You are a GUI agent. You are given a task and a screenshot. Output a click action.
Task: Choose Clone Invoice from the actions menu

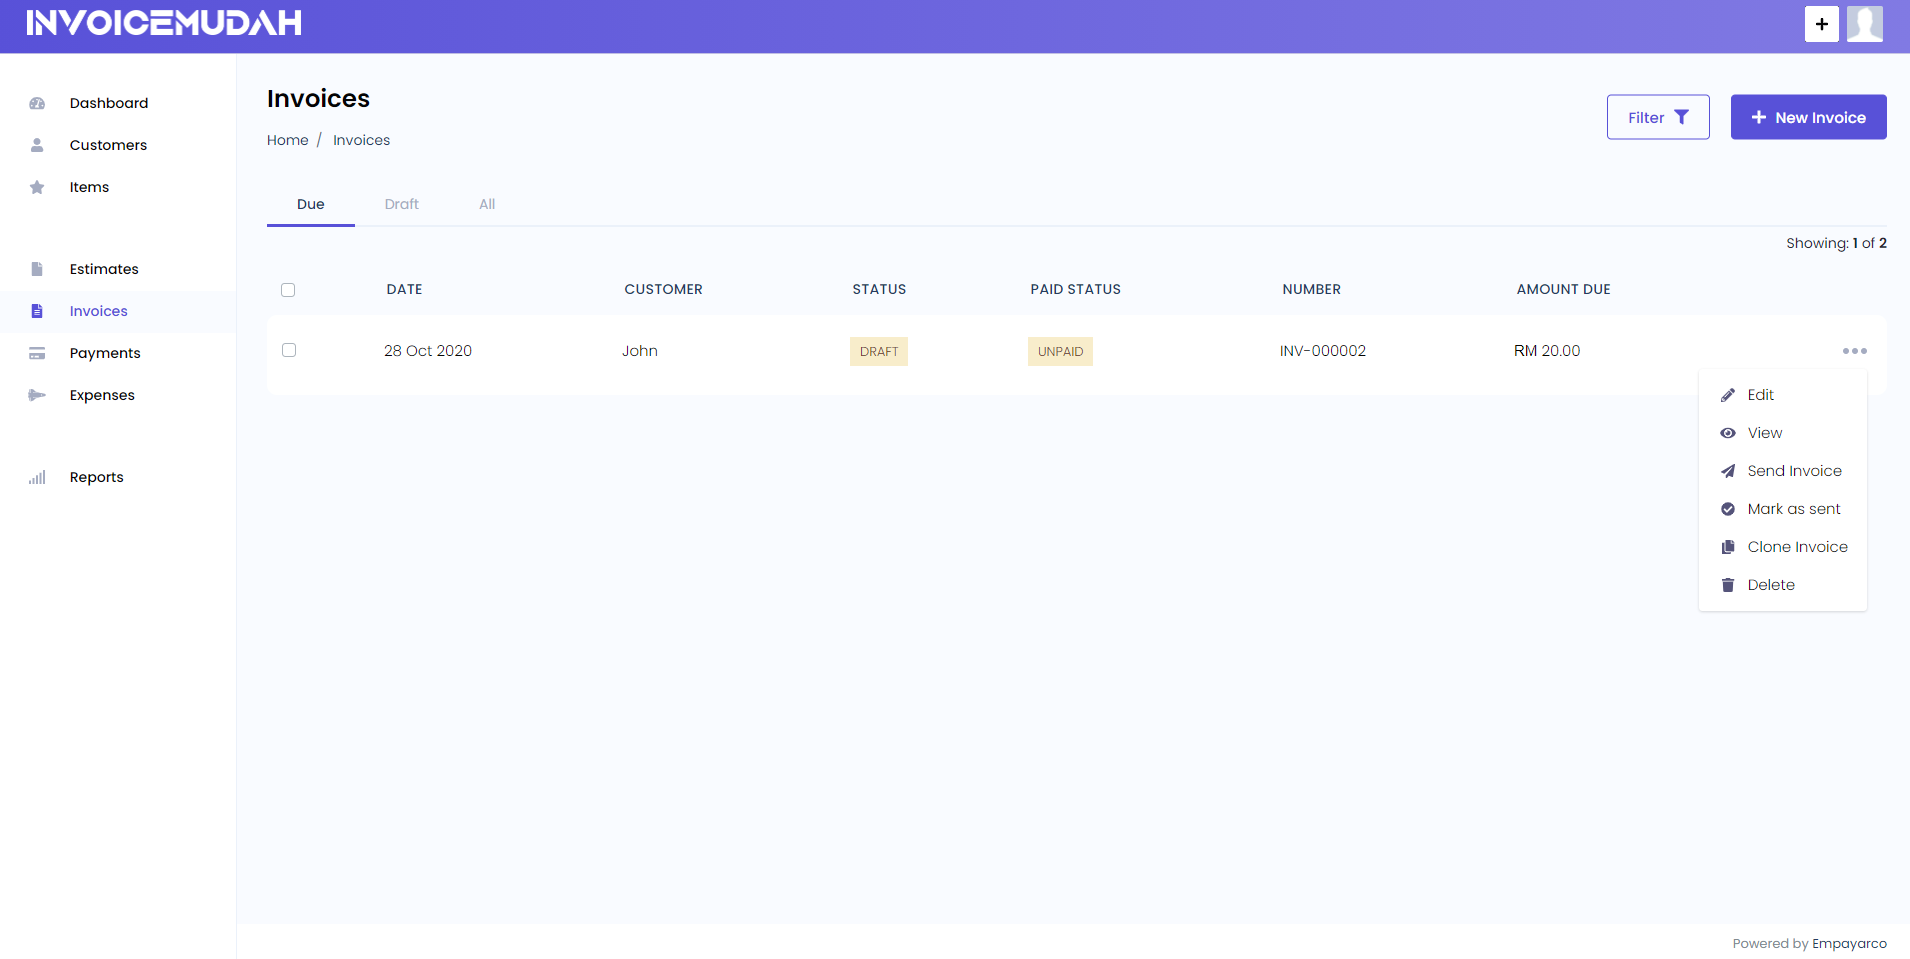point(1796,546)
